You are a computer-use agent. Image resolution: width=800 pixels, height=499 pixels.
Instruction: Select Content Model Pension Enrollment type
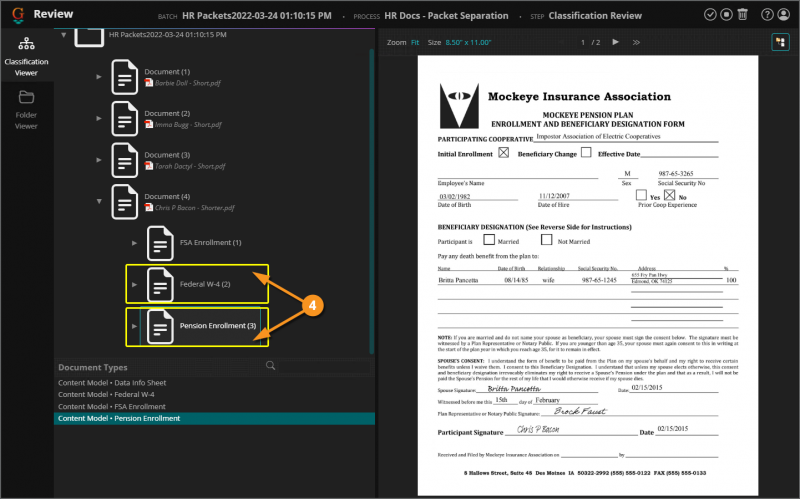click(214, 418)
